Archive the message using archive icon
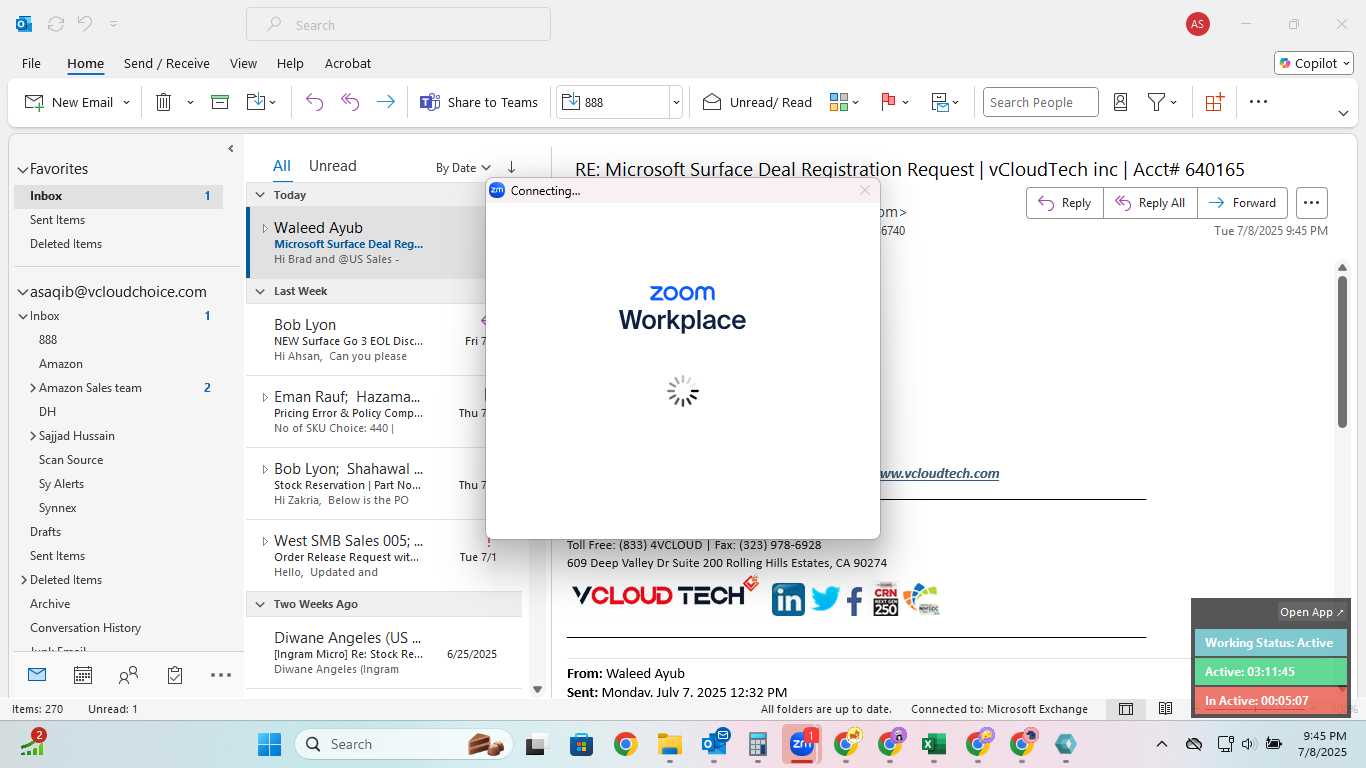 [x=220, y=102]
